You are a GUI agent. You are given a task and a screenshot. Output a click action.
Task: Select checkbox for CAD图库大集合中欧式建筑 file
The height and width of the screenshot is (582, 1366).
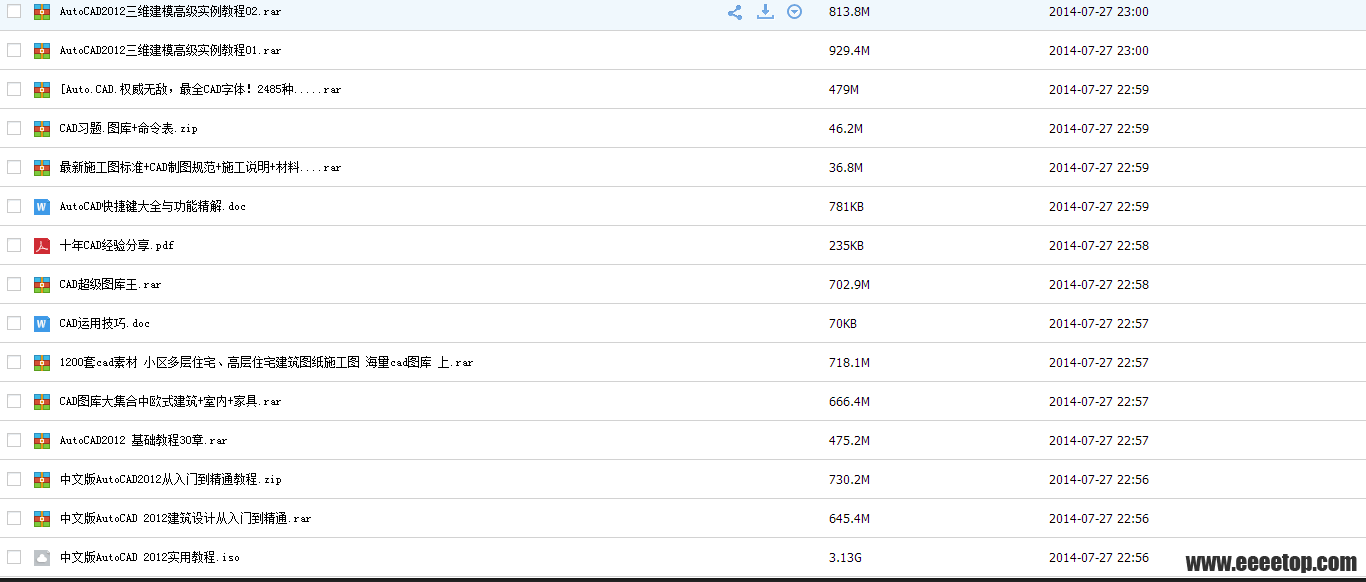(14, 401)
